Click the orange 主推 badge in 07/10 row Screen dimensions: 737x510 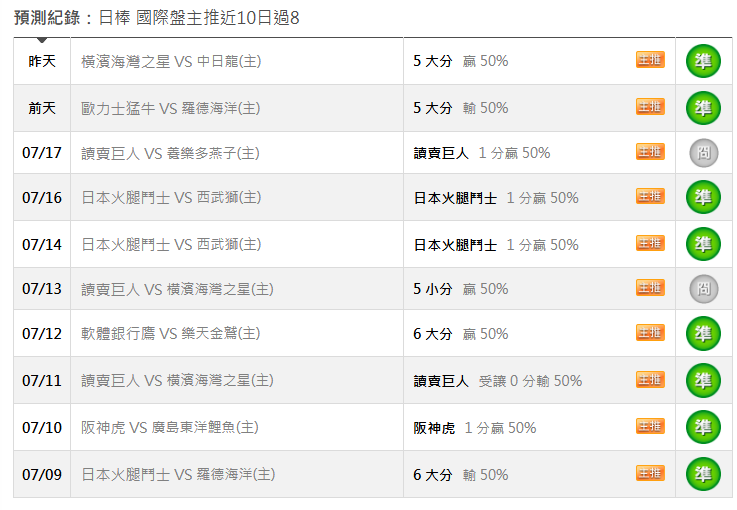tap(650, 426)
